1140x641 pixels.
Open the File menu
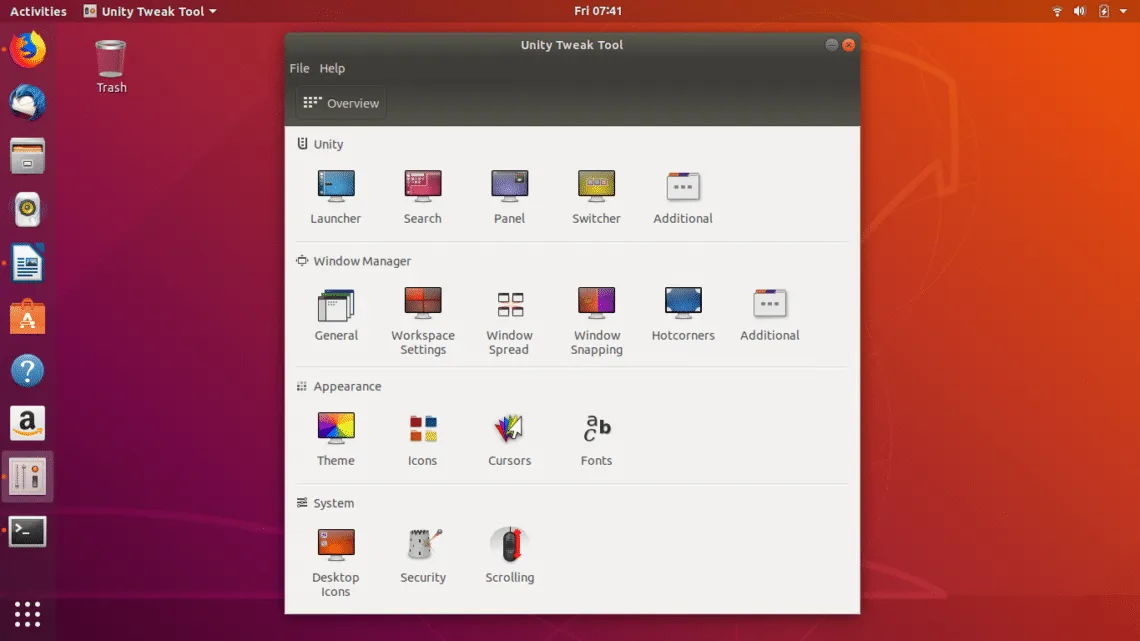click(x=299, y=68)
